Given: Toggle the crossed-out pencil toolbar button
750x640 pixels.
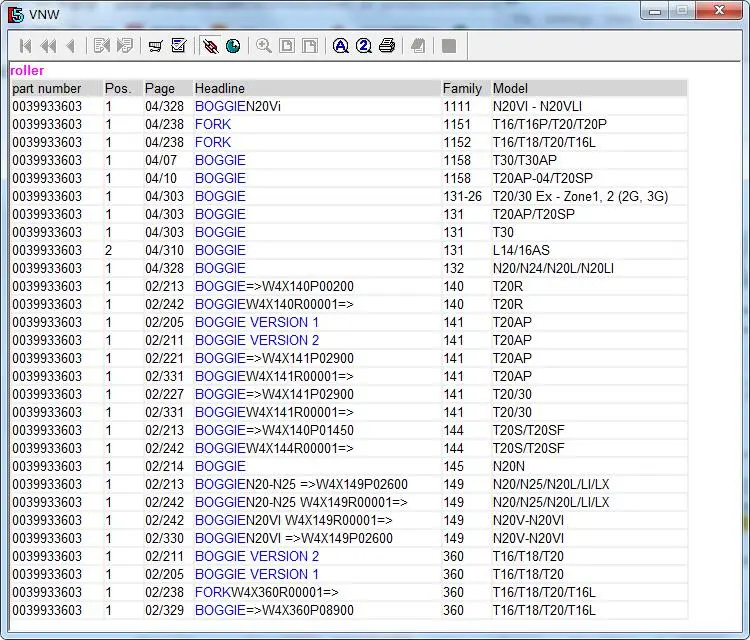Looking at the screenshot, I should (210, 46).
